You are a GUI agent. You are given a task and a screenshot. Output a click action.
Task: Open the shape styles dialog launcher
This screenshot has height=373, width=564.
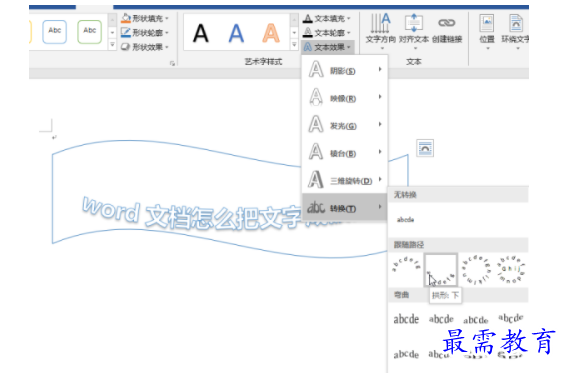(172, 63)
